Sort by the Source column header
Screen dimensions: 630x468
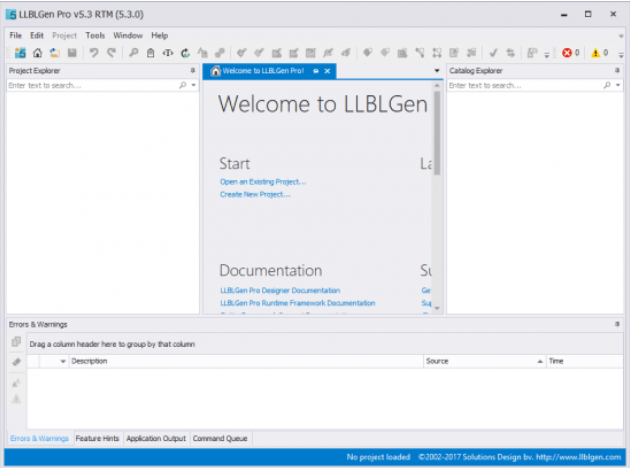(485, 361)
